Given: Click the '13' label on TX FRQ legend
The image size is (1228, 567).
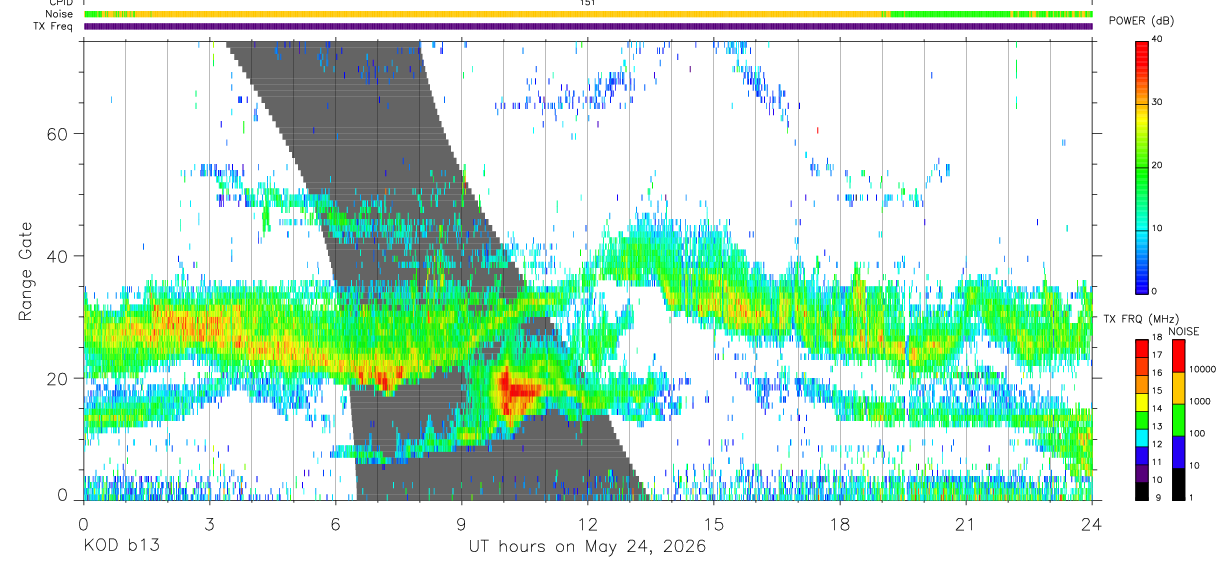Looking at the screenshot, I should click(x=1159, y=426).
